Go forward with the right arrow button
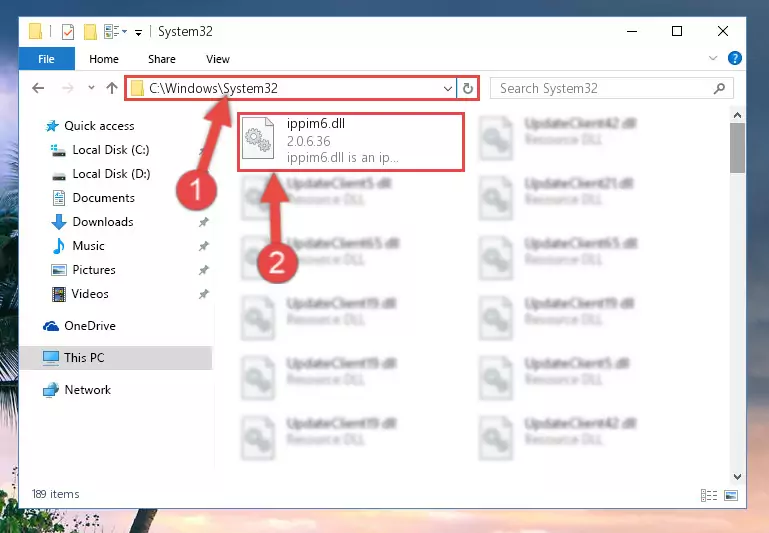Viewport: 769px width, 533px height. click(x=68, y=88)
